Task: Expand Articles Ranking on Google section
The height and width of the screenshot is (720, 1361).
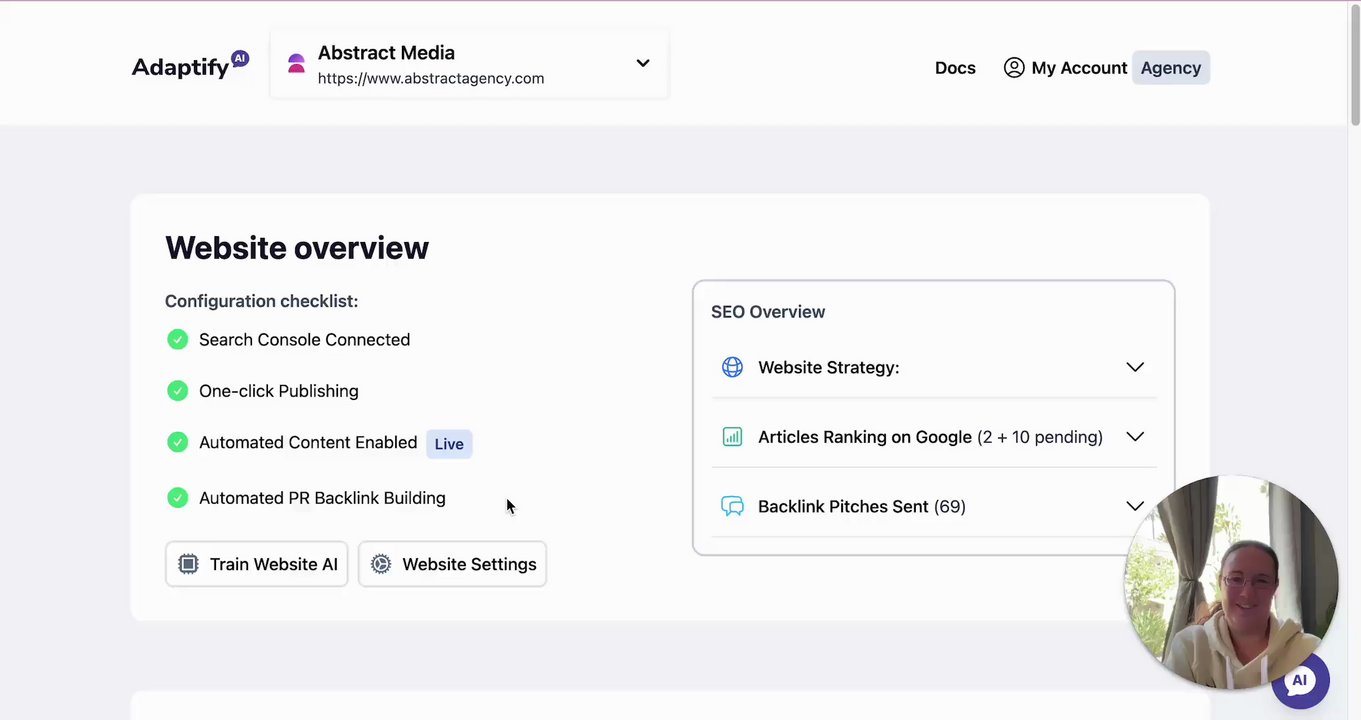Action: point(1135,437)
